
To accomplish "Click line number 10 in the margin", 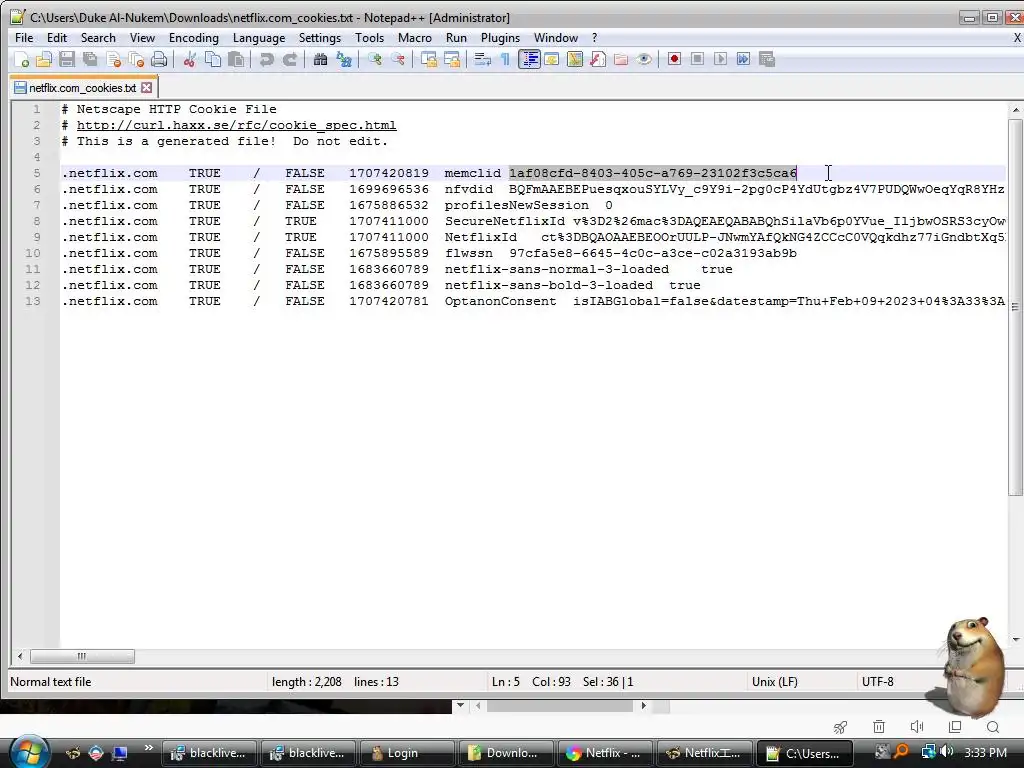I will coord(33,253).
